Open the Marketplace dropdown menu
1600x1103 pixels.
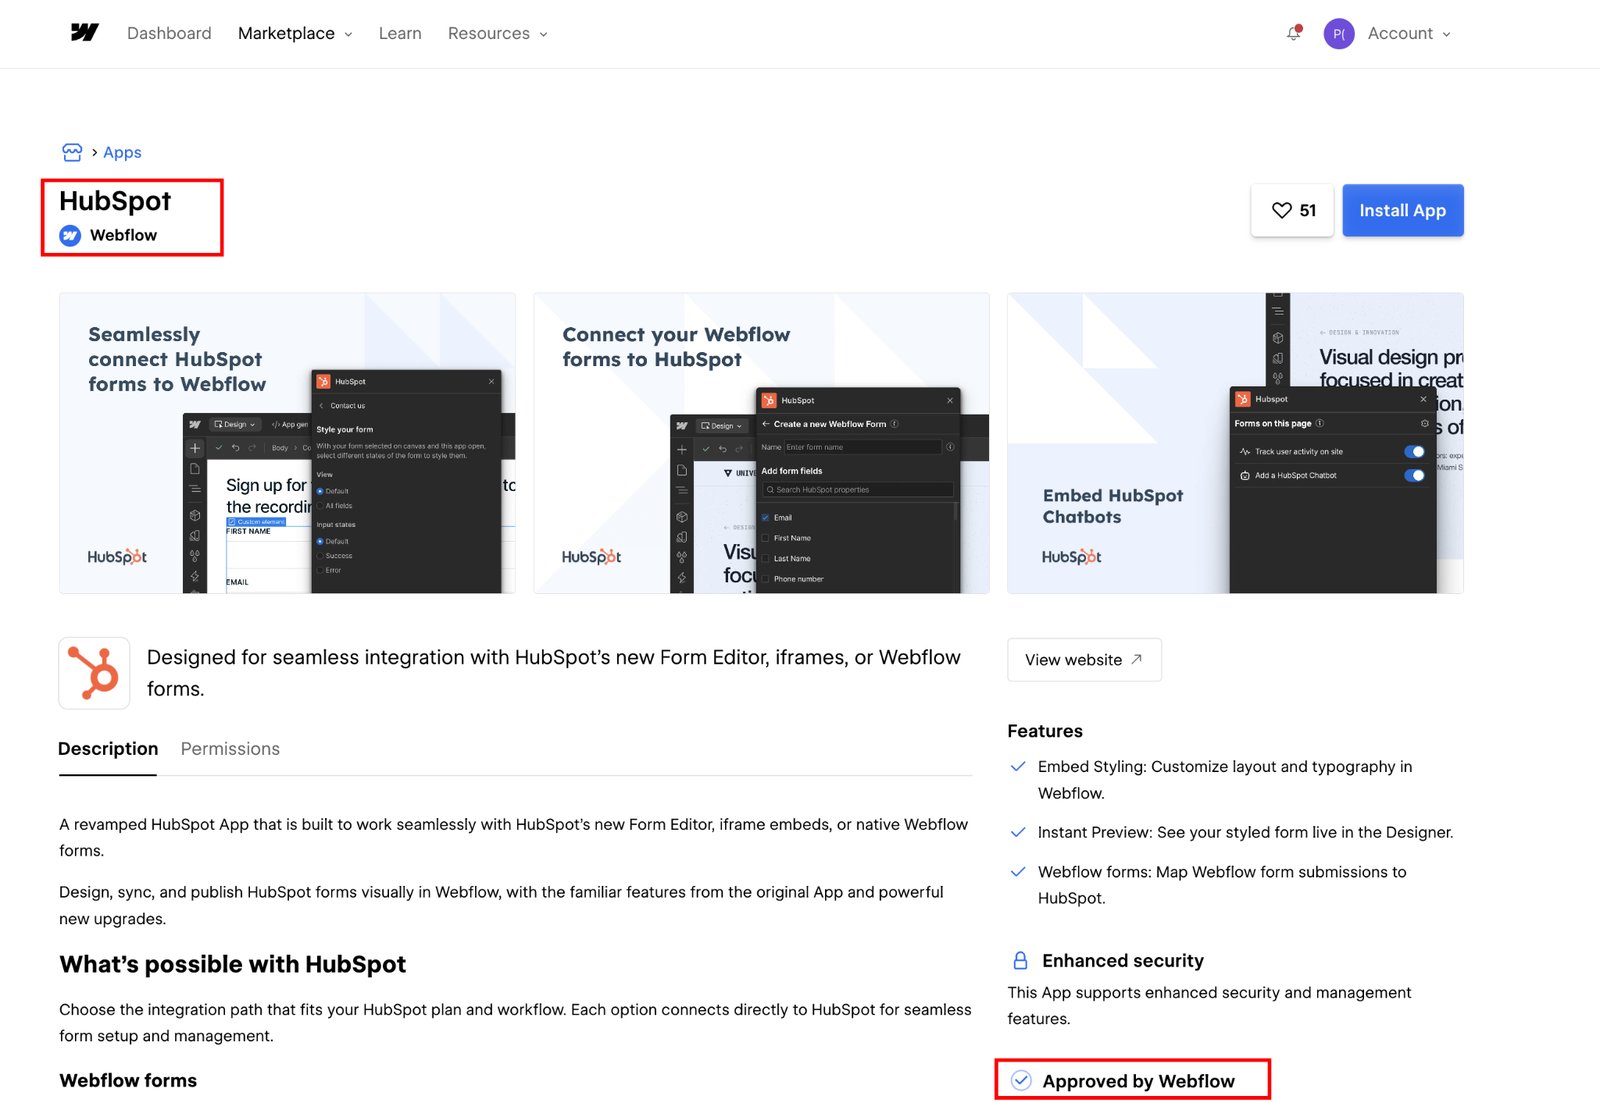pyautogui.click(x=295, y=33)
